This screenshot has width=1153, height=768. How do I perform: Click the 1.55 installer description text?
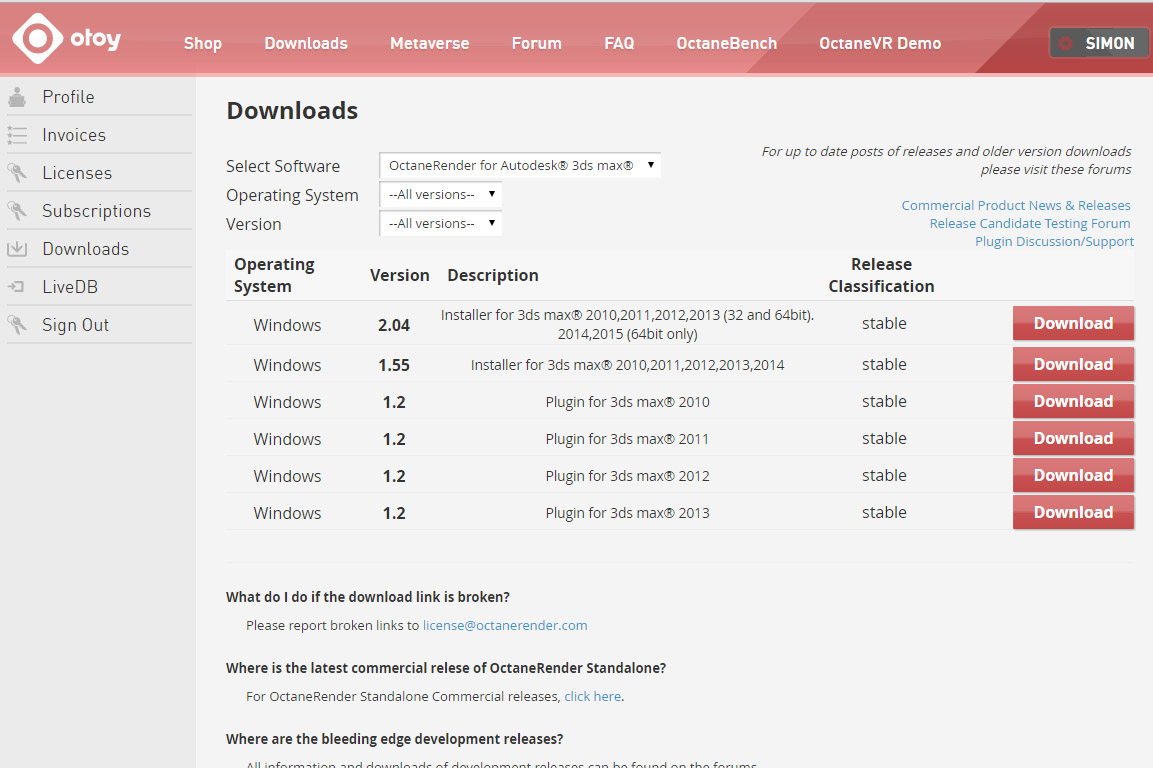pos(627,366)
